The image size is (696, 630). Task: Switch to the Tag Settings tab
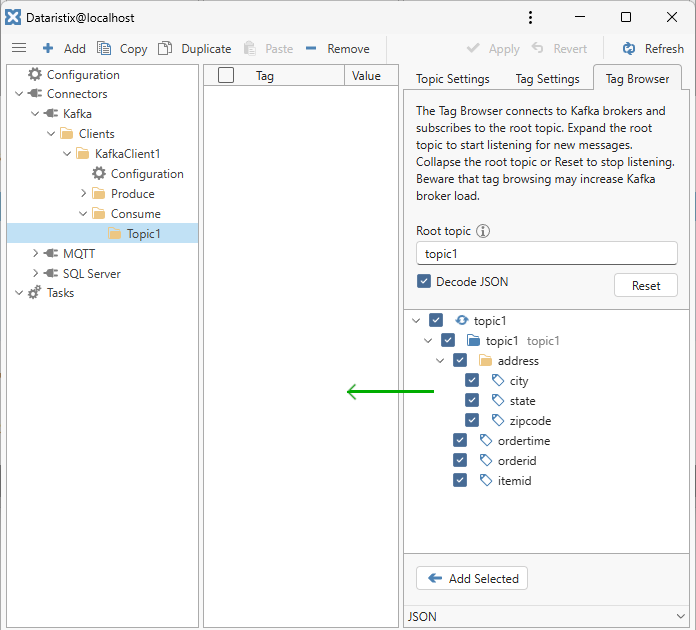547,79
